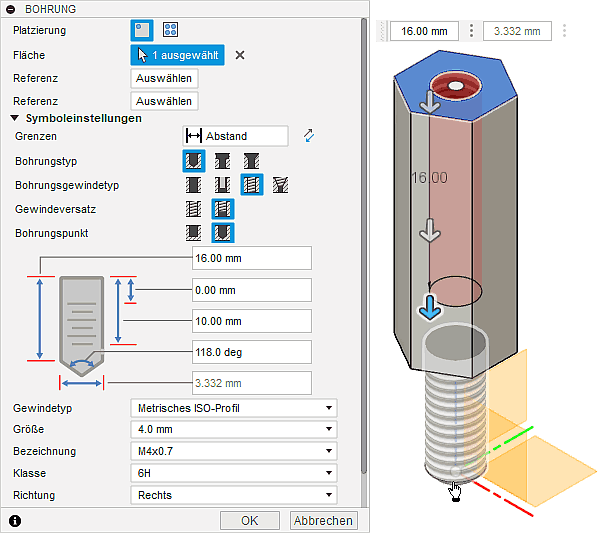Open the Richtung Rechts dropdown

point(234,495)
